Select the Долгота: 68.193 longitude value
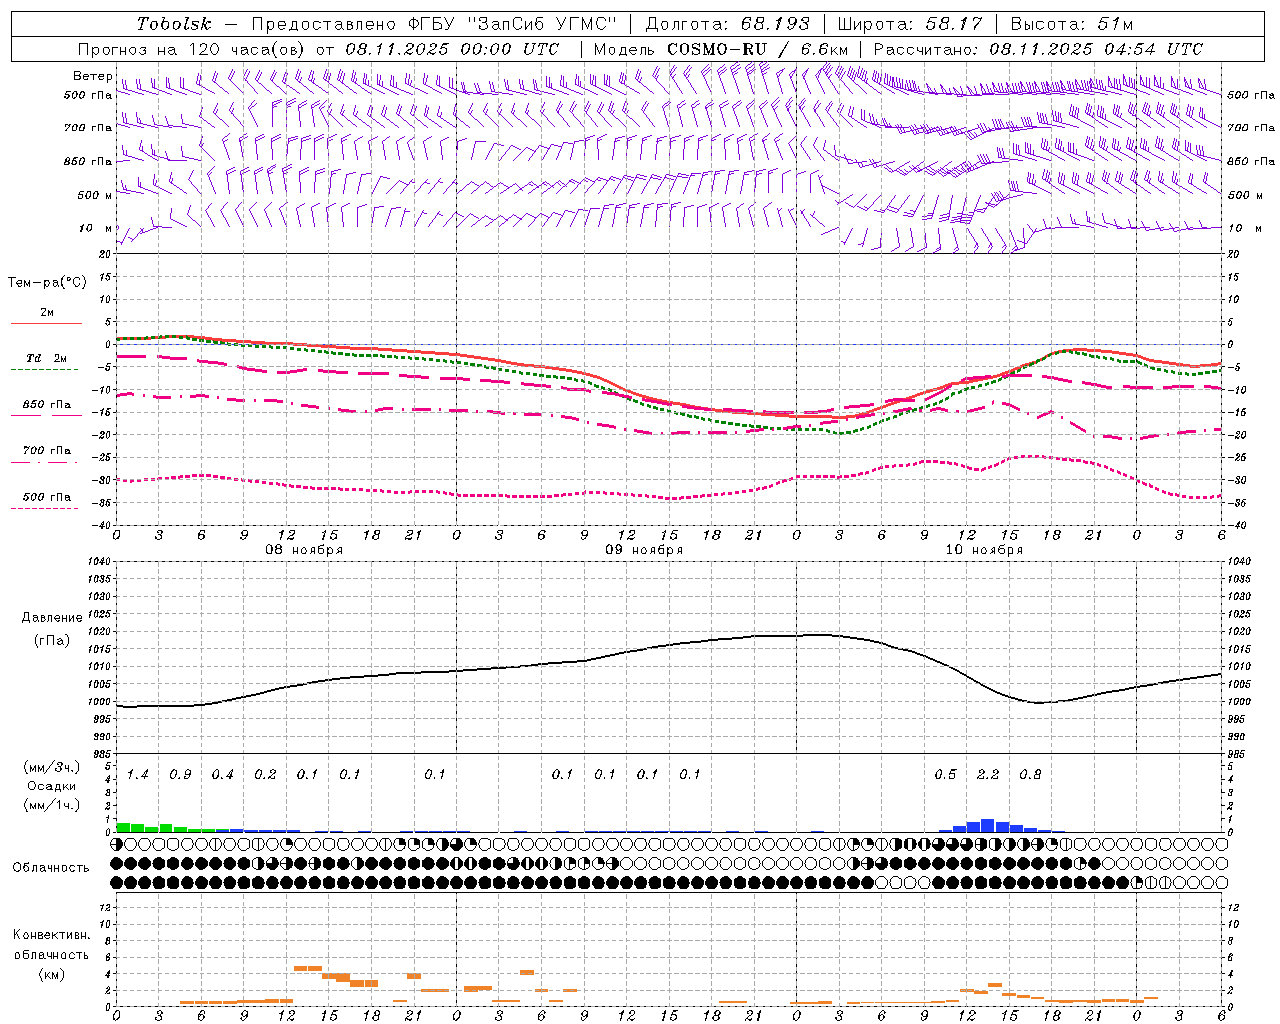 pos(727,24)
